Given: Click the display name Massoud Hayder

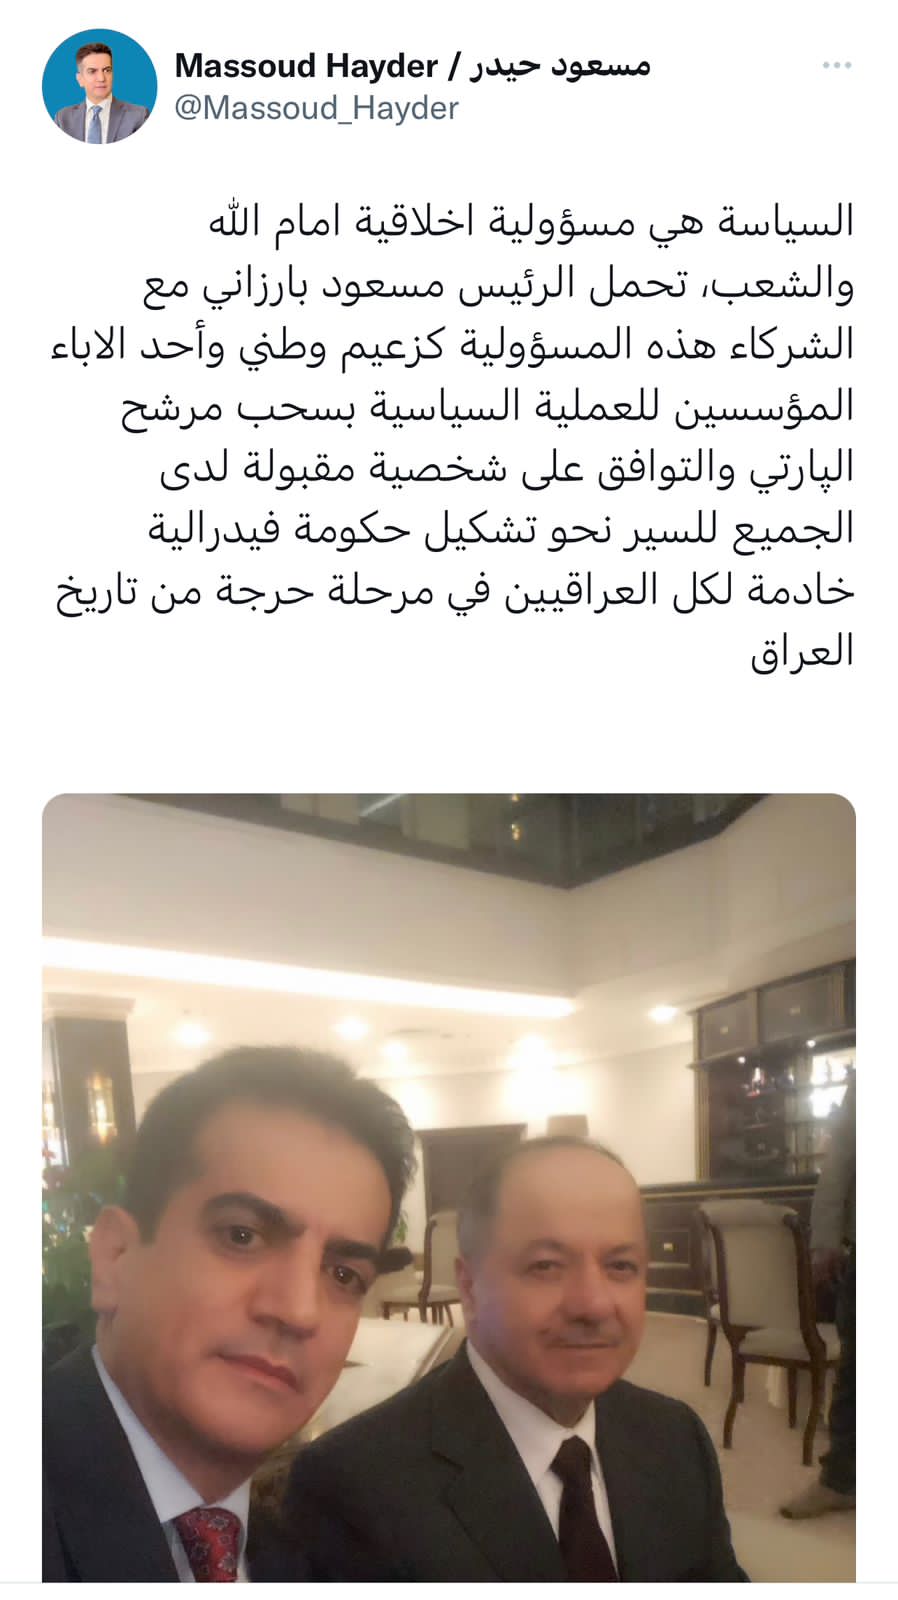Looking at the screenshot, I should coord(306,66).
